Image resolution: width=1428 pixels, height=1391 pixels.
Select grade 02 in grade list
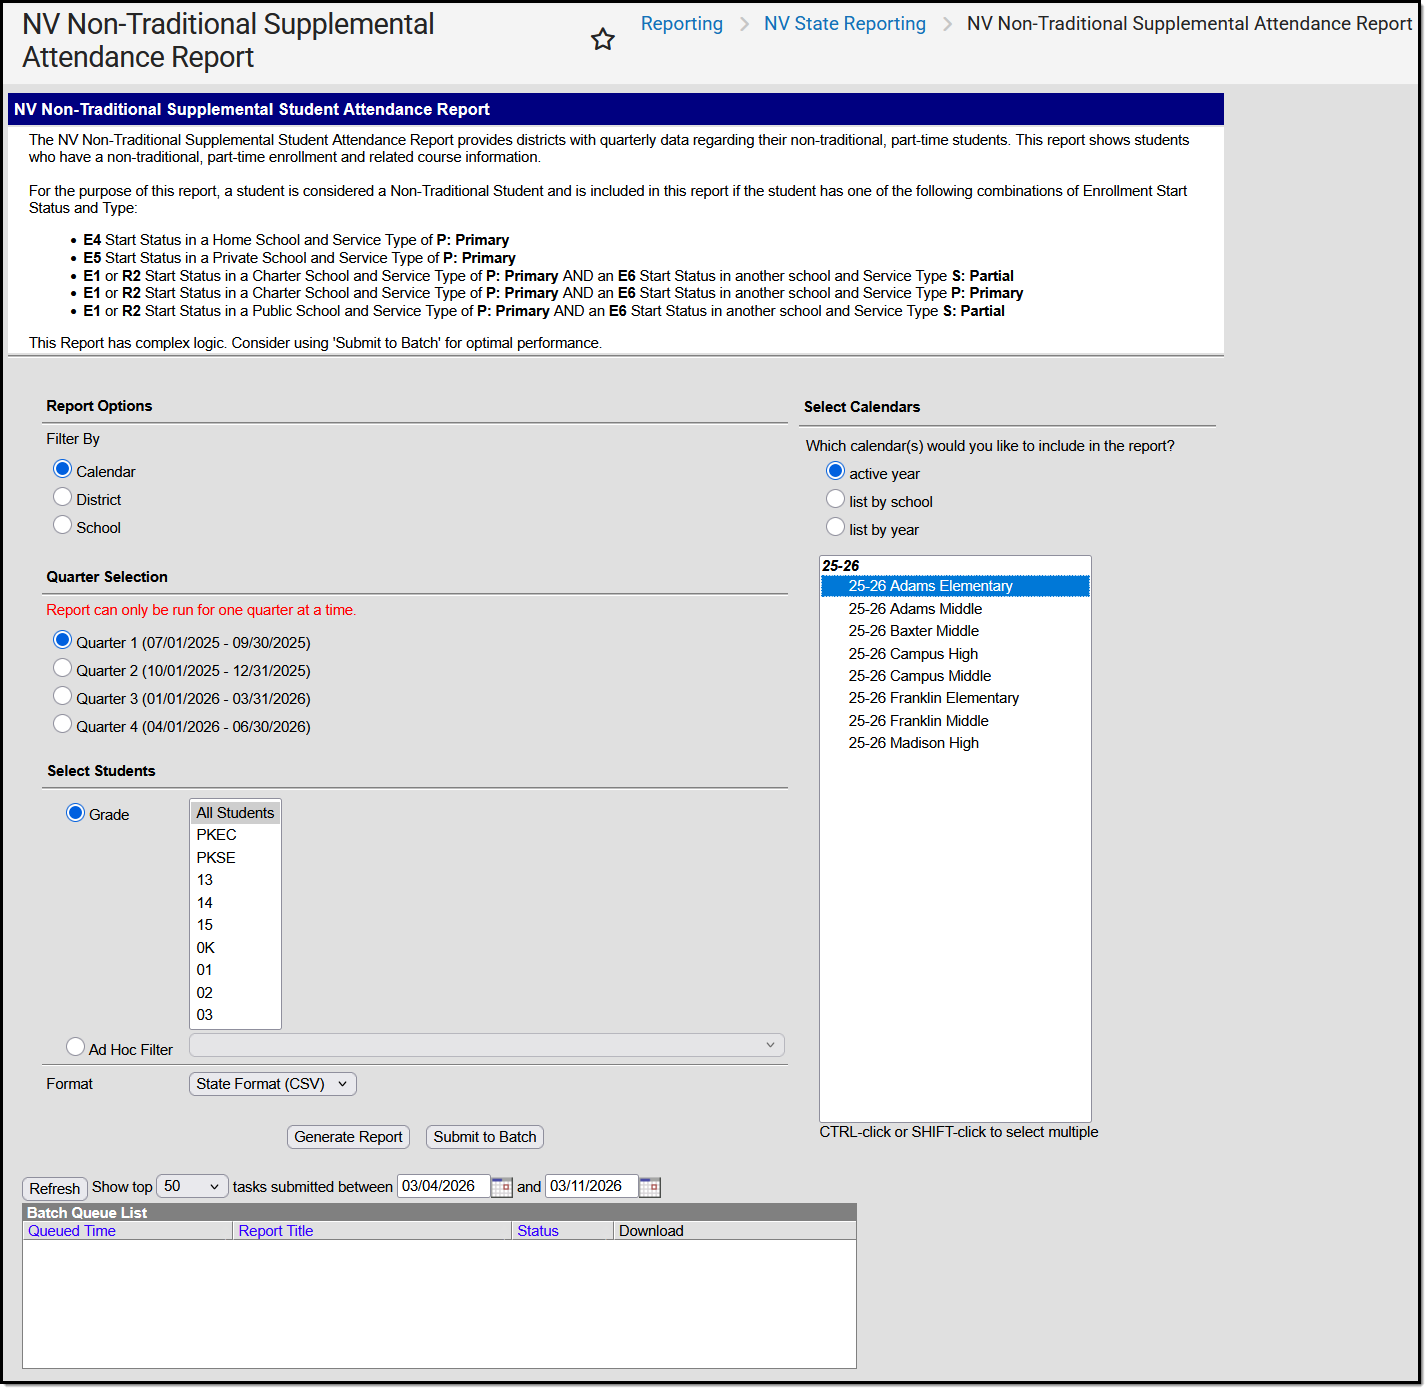pyautogui.click(x=235, y=993)
